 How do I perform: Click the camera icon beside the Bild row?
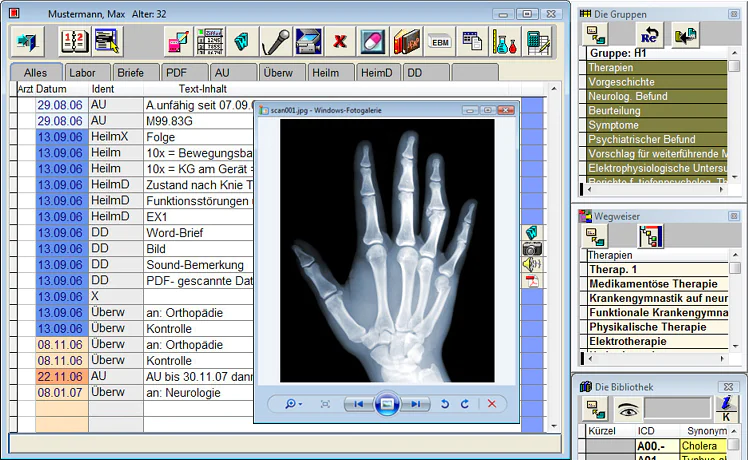tap(532, 249)
